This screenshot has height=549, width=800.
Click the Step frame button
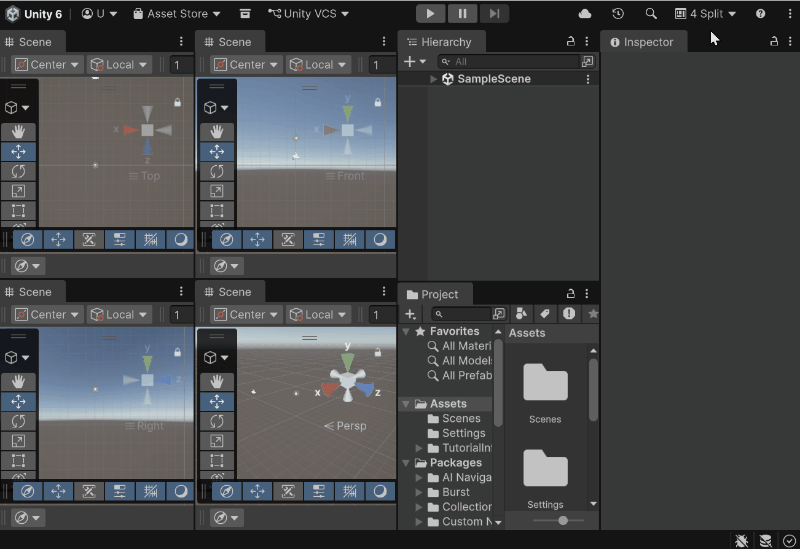point(494,14)
